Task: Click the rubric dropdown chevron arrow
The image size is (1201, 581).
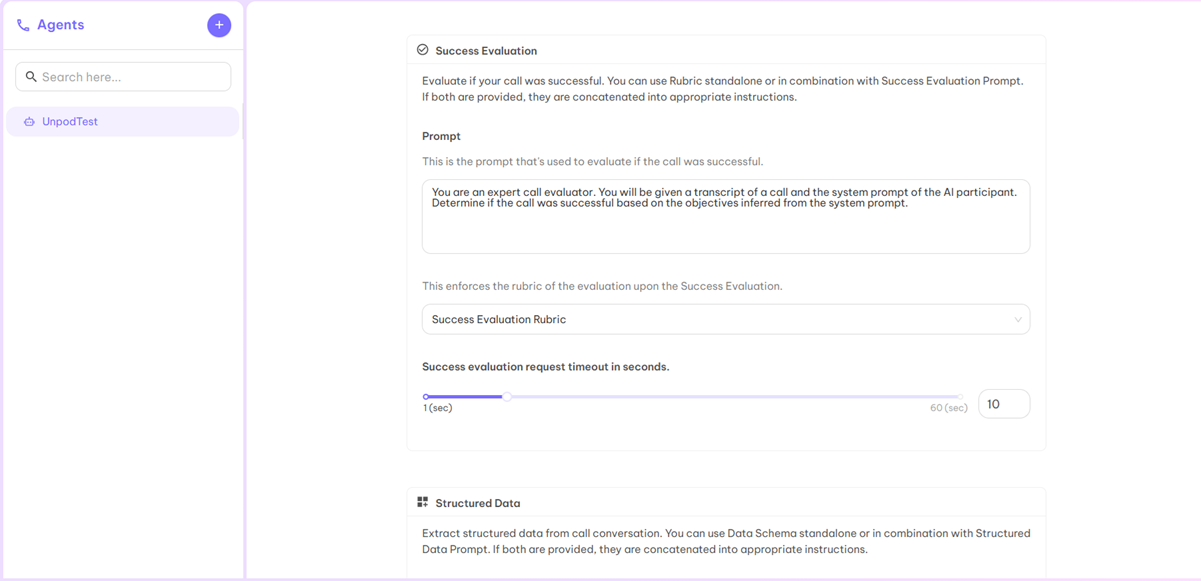Action: point(1018,320)
